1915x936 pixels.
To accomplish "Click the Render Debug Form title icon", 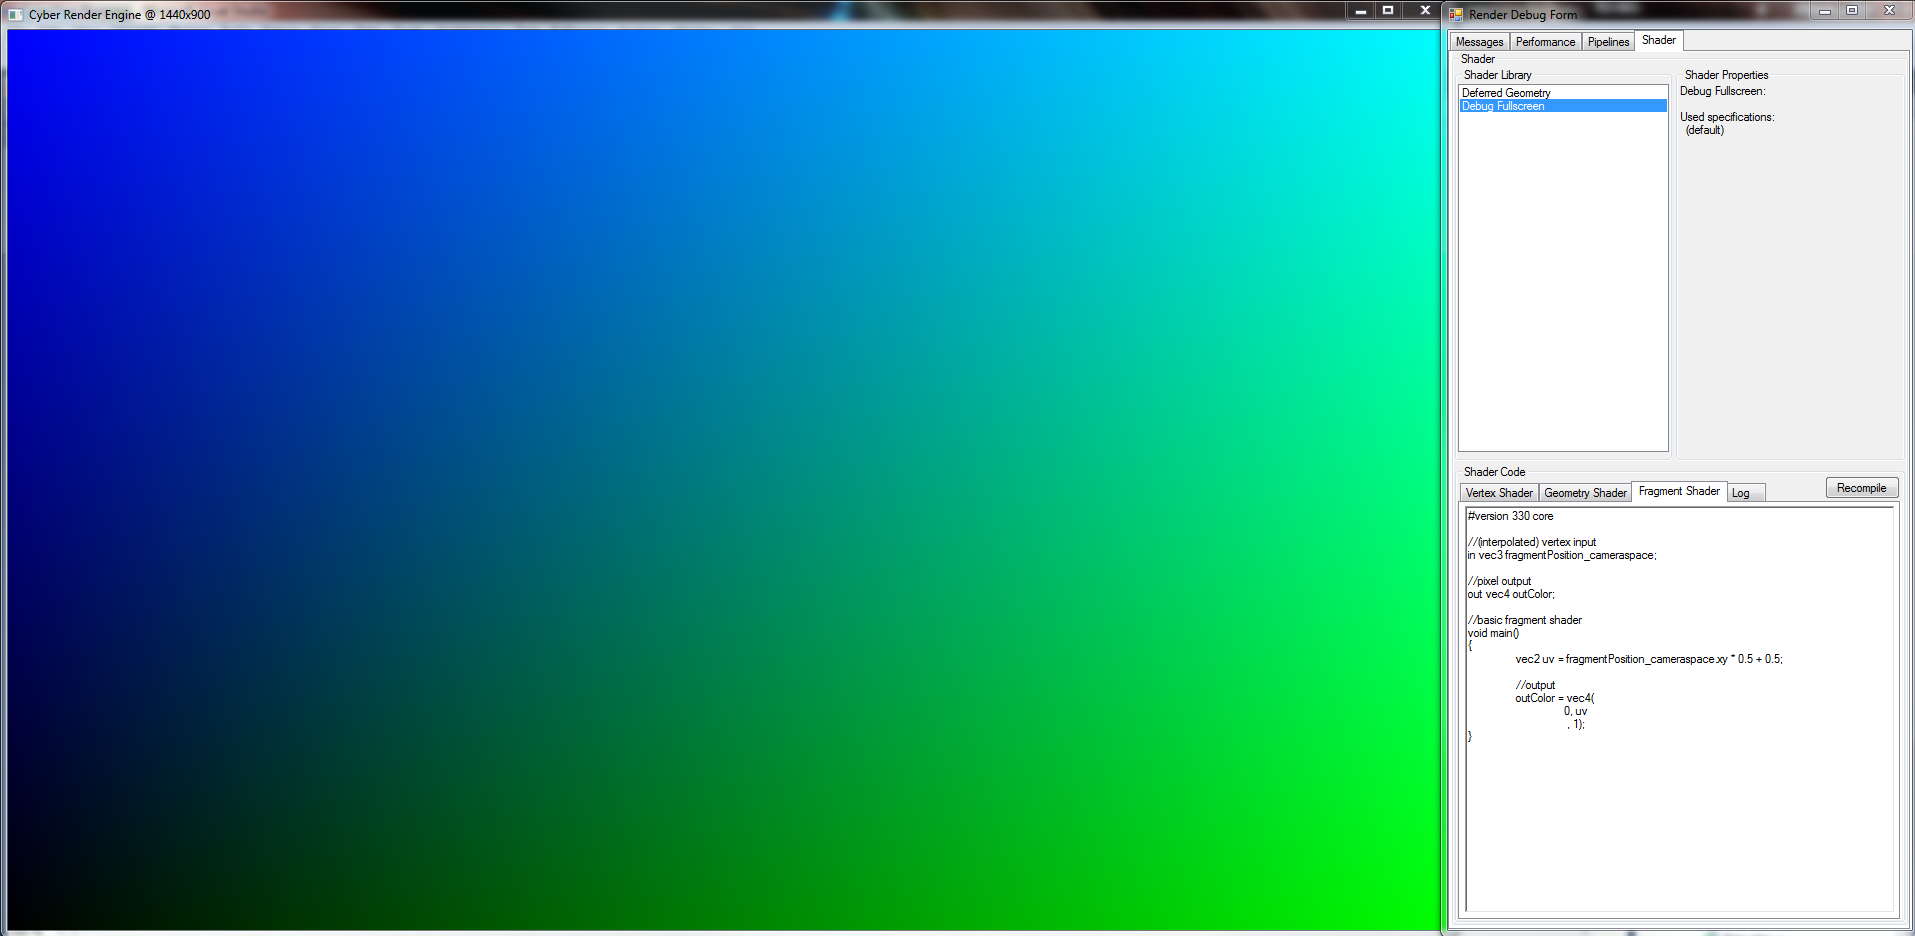I will (1456, 15).
